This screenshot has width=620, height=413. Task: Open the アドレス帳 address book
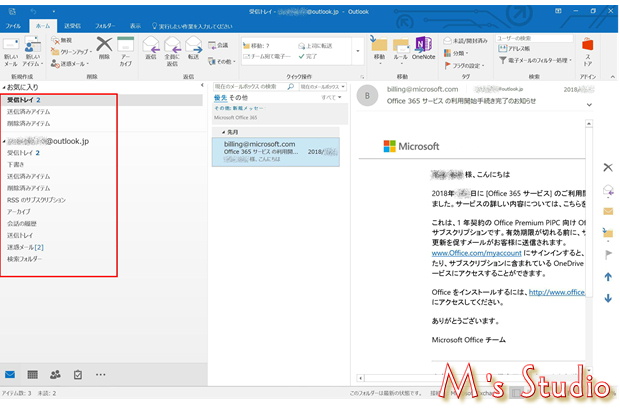coord(514,48)
